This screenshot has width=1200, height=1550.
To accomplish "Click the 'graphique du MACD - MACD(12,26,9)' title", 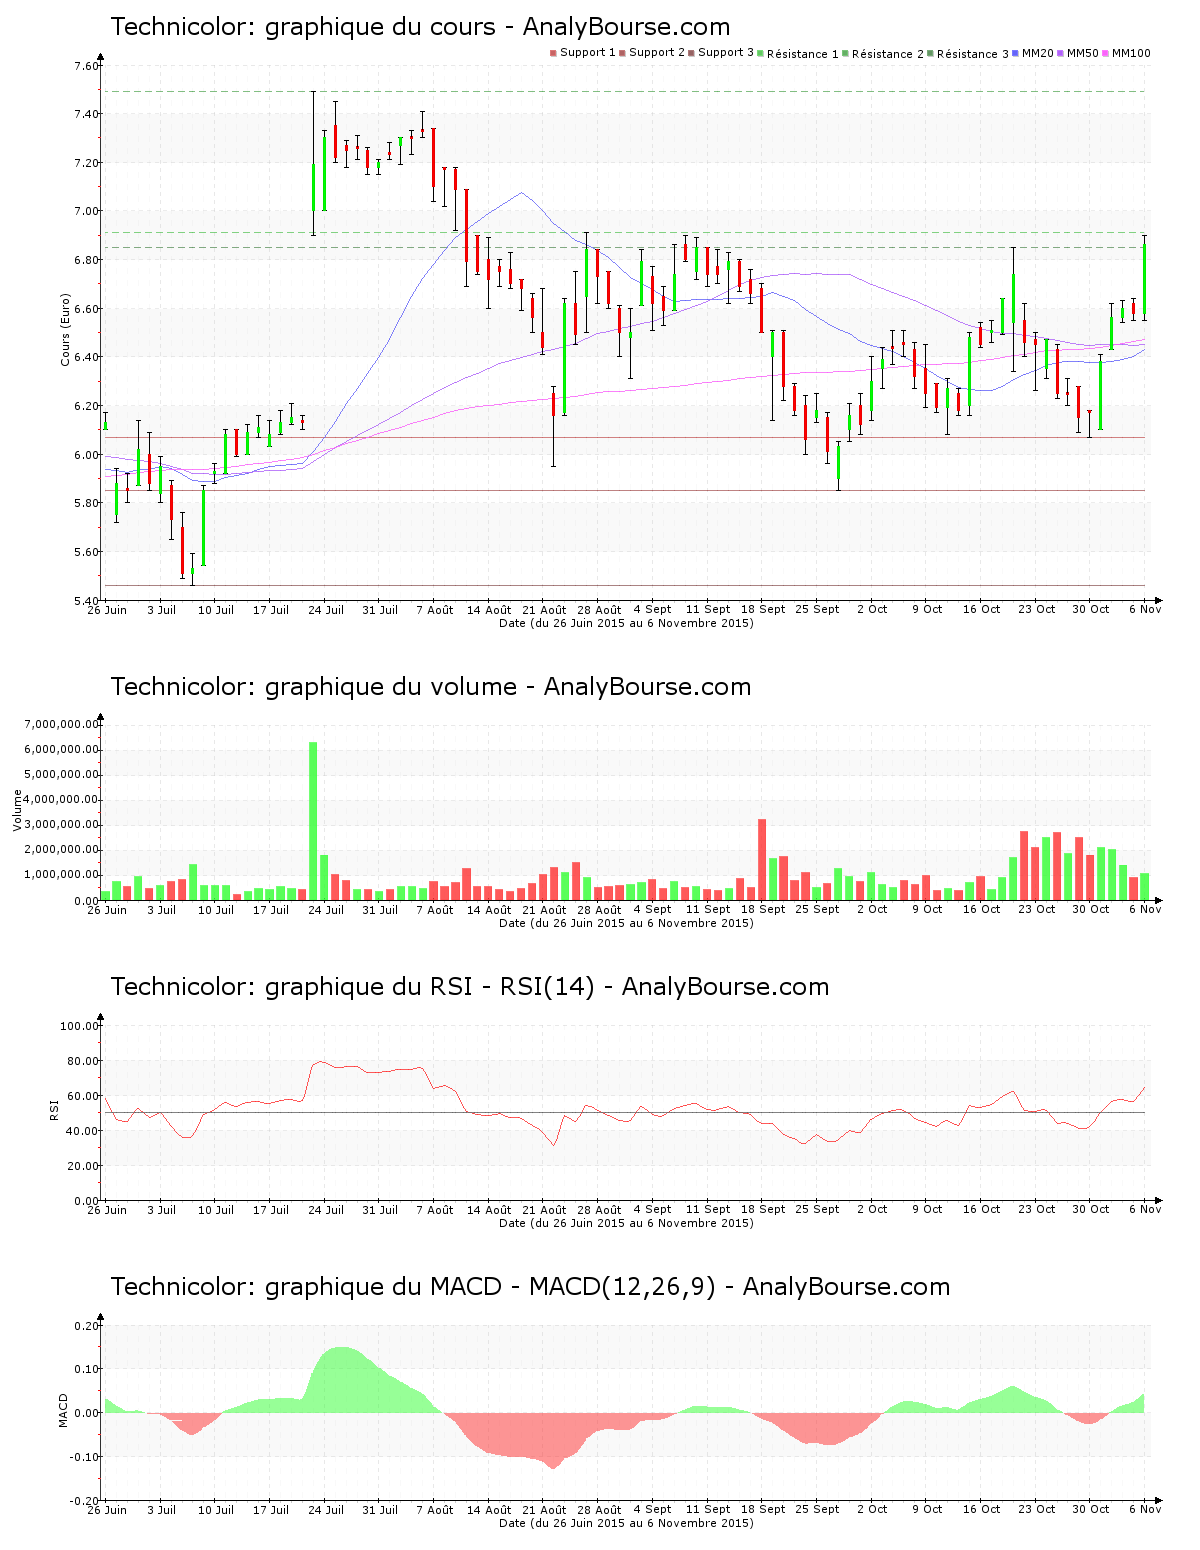I will 490,1287.
